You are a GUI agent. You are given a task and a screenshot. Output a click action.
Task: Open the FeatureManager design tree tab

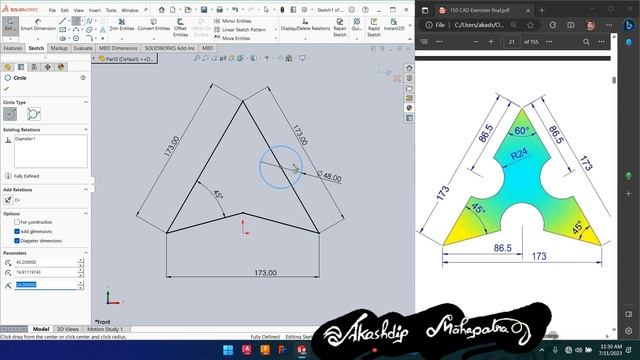coord(8,67)
